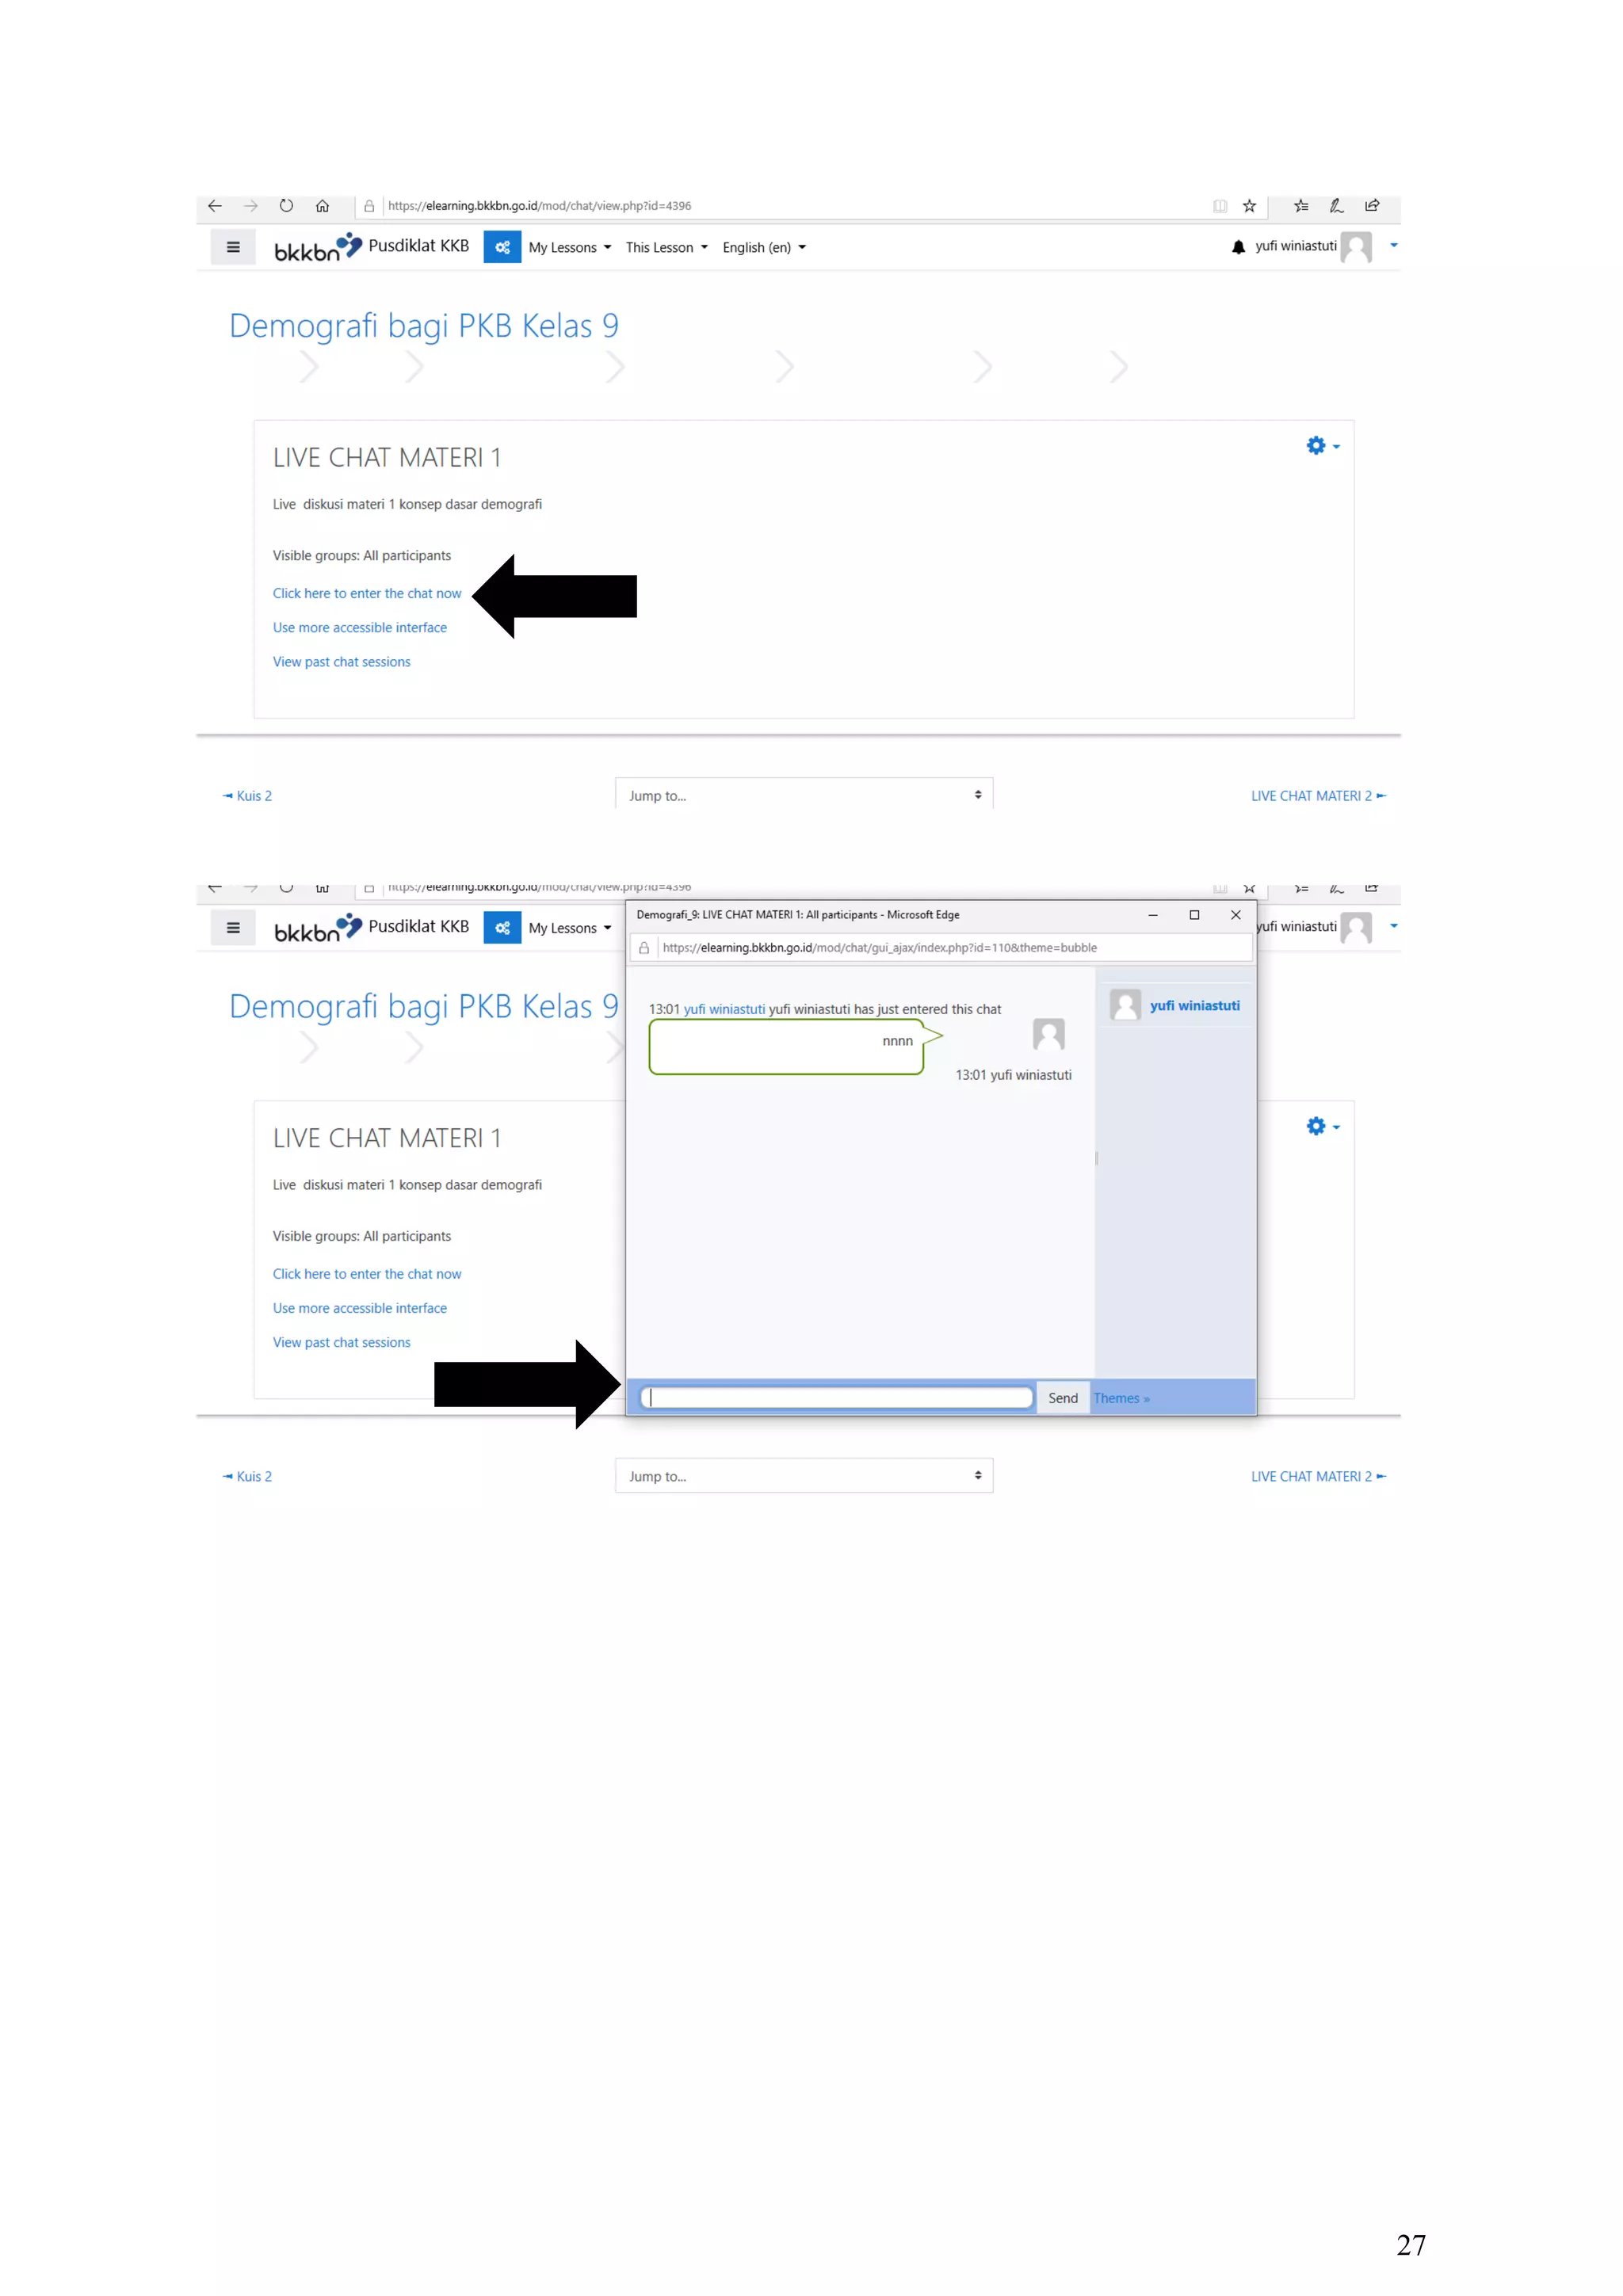
Task: Click the reading view book icon
Action: 1220,206
